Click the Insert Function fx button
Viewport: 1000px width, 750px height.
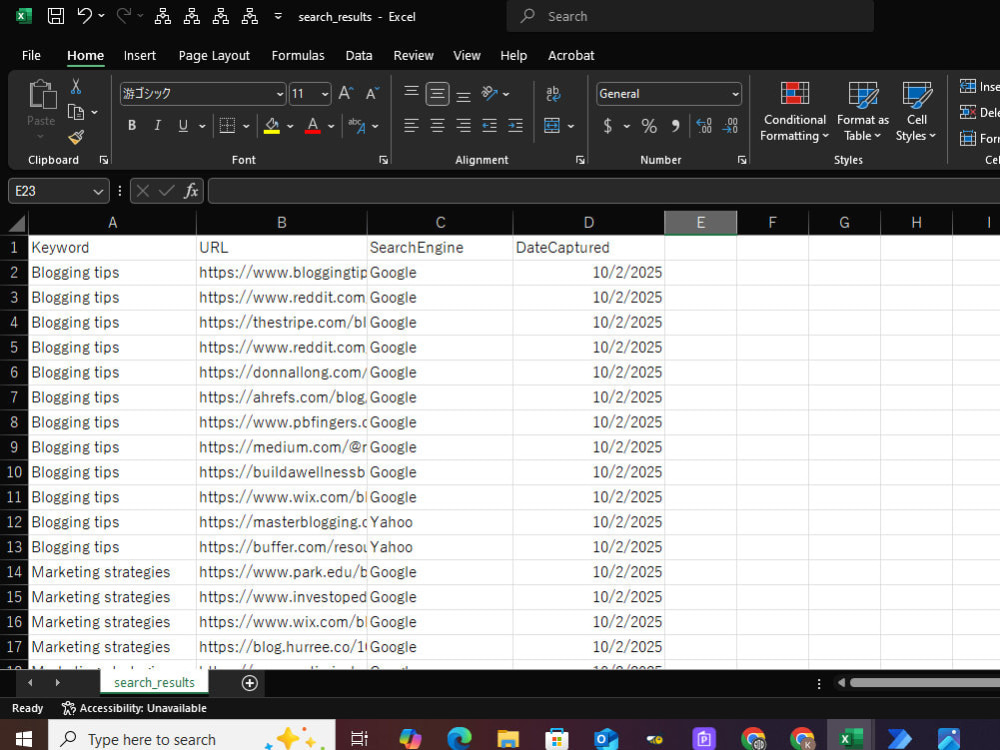click(191, 191)
